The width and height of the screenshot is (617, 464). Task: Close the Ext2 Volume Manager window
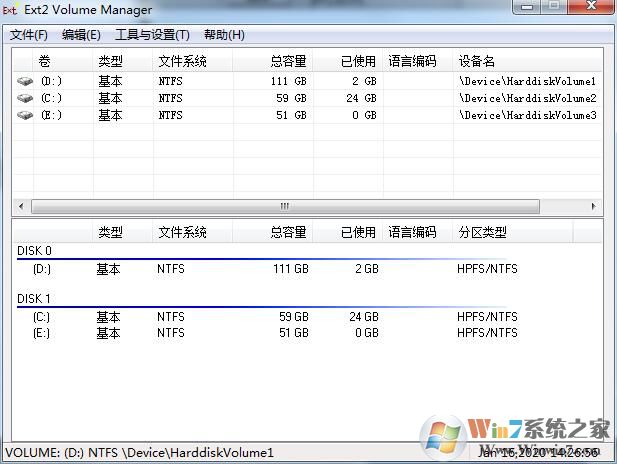591,6
